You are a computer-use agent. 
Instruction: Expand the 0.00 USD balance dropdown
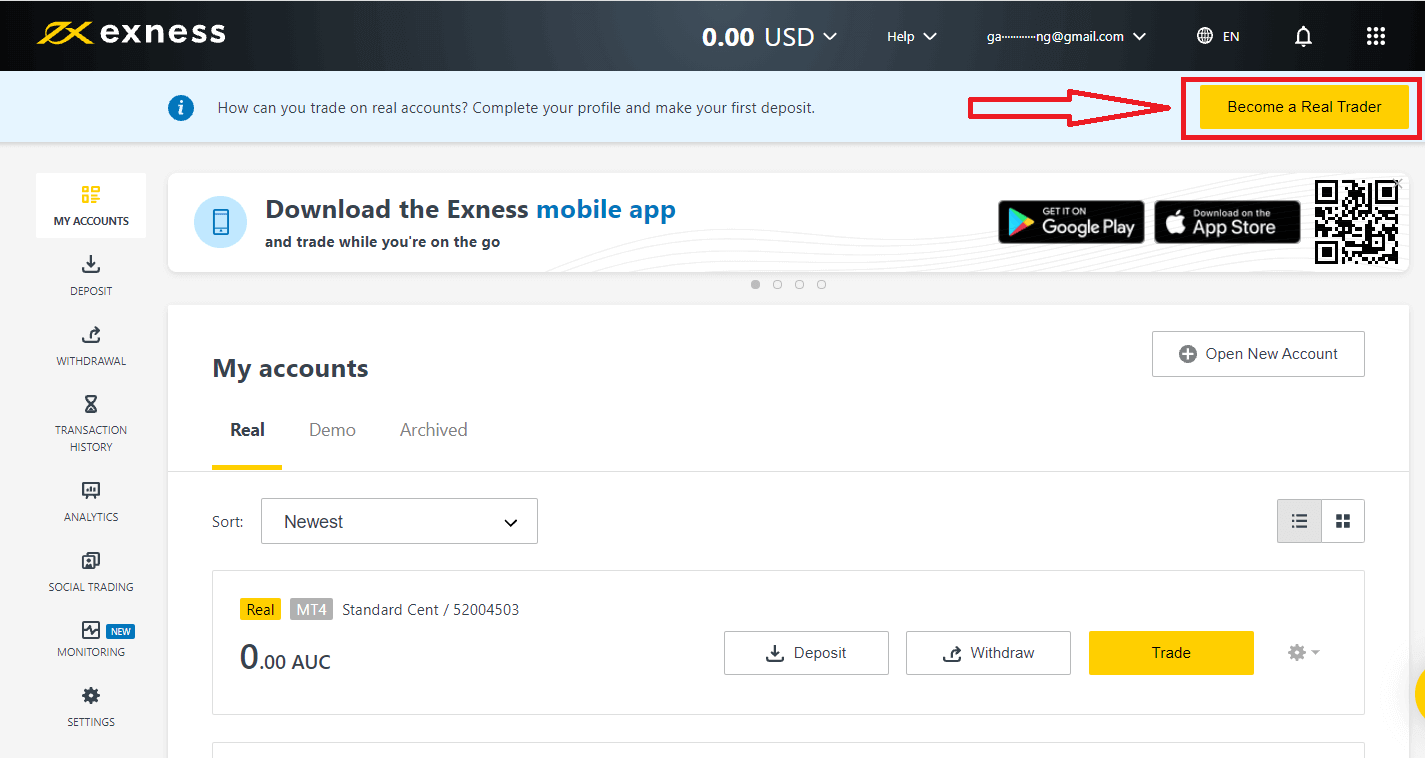769,37
